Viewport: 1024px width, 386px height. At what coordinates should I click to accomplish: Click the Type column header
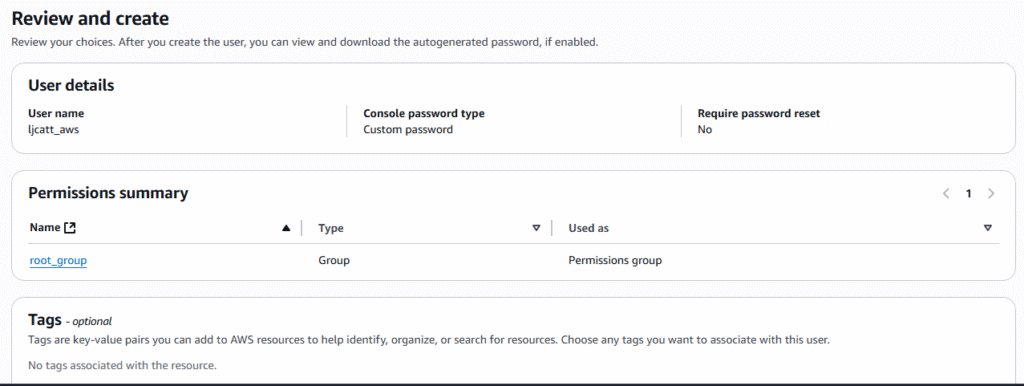(x=330, y=228)
